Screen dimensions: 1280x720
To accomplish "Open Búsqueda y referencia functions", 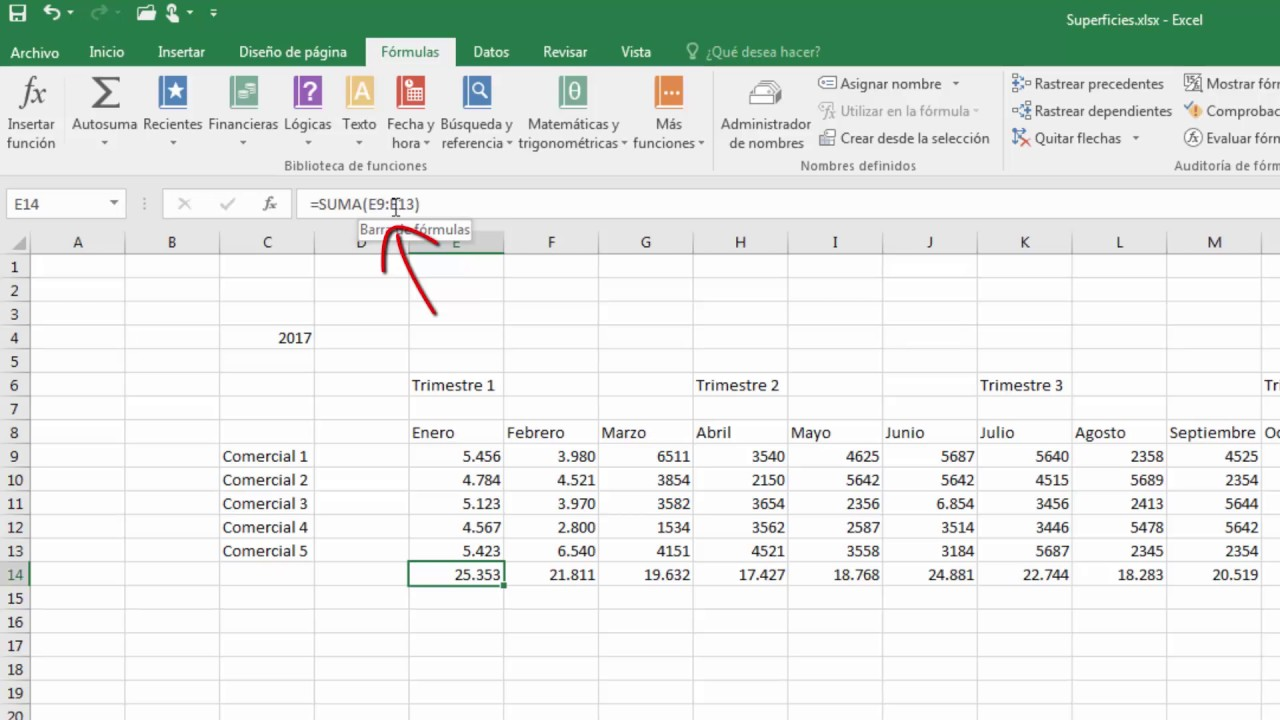I will [477, 114].
